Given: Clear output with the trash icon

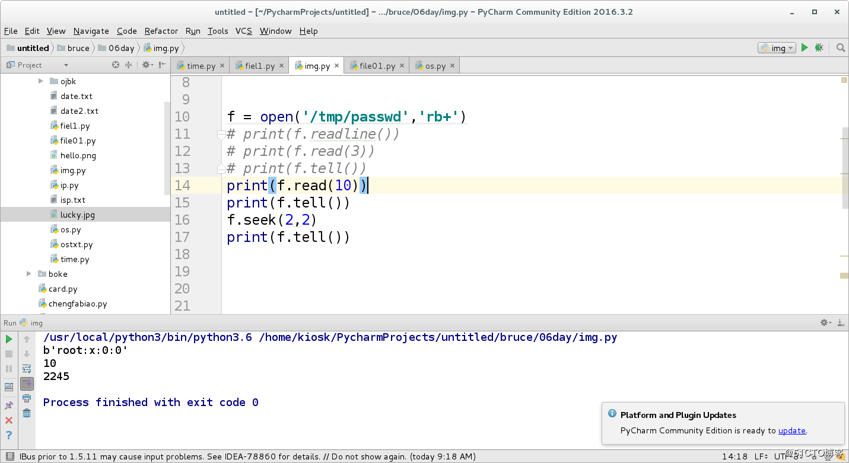Looking at the screenshot, I should [27, 413].
